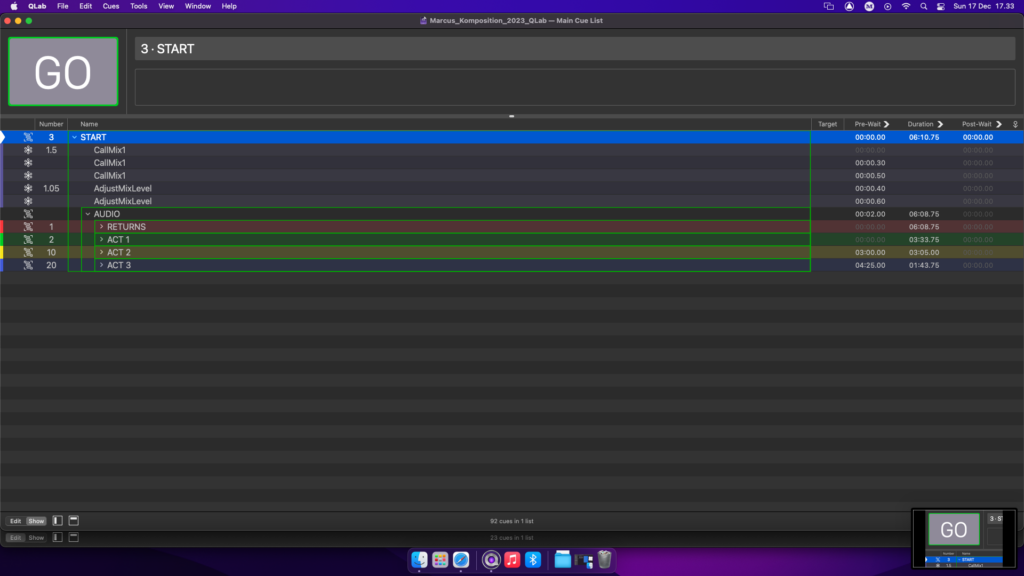
Task: Click ACT 3 duration 01:43.75
Action: click(924, 265)
